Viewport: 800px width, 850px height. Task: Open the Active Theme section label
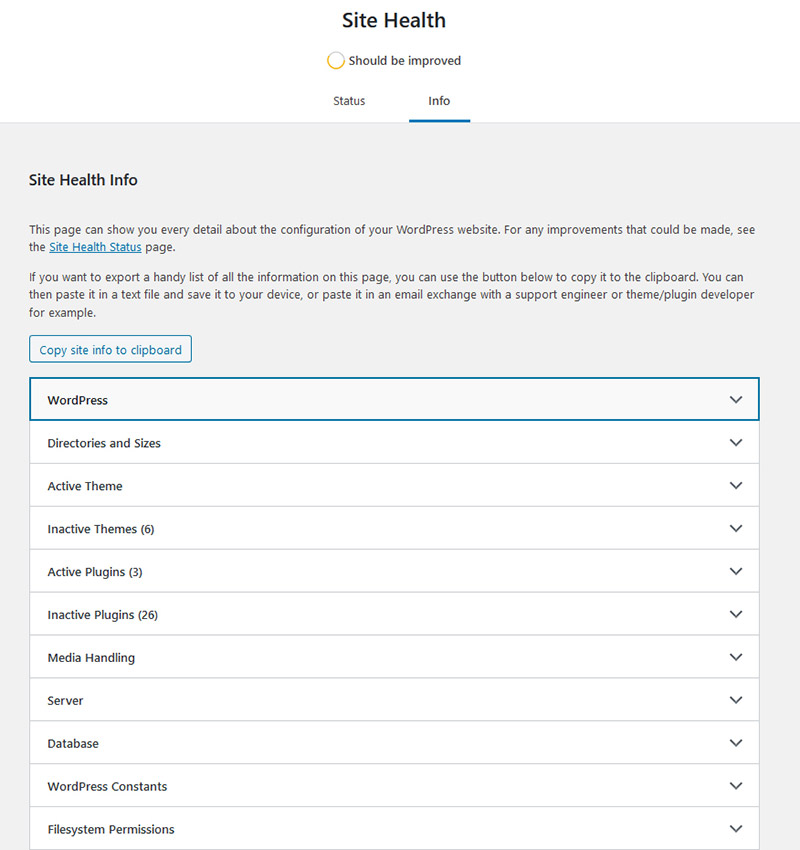(85, 486)
